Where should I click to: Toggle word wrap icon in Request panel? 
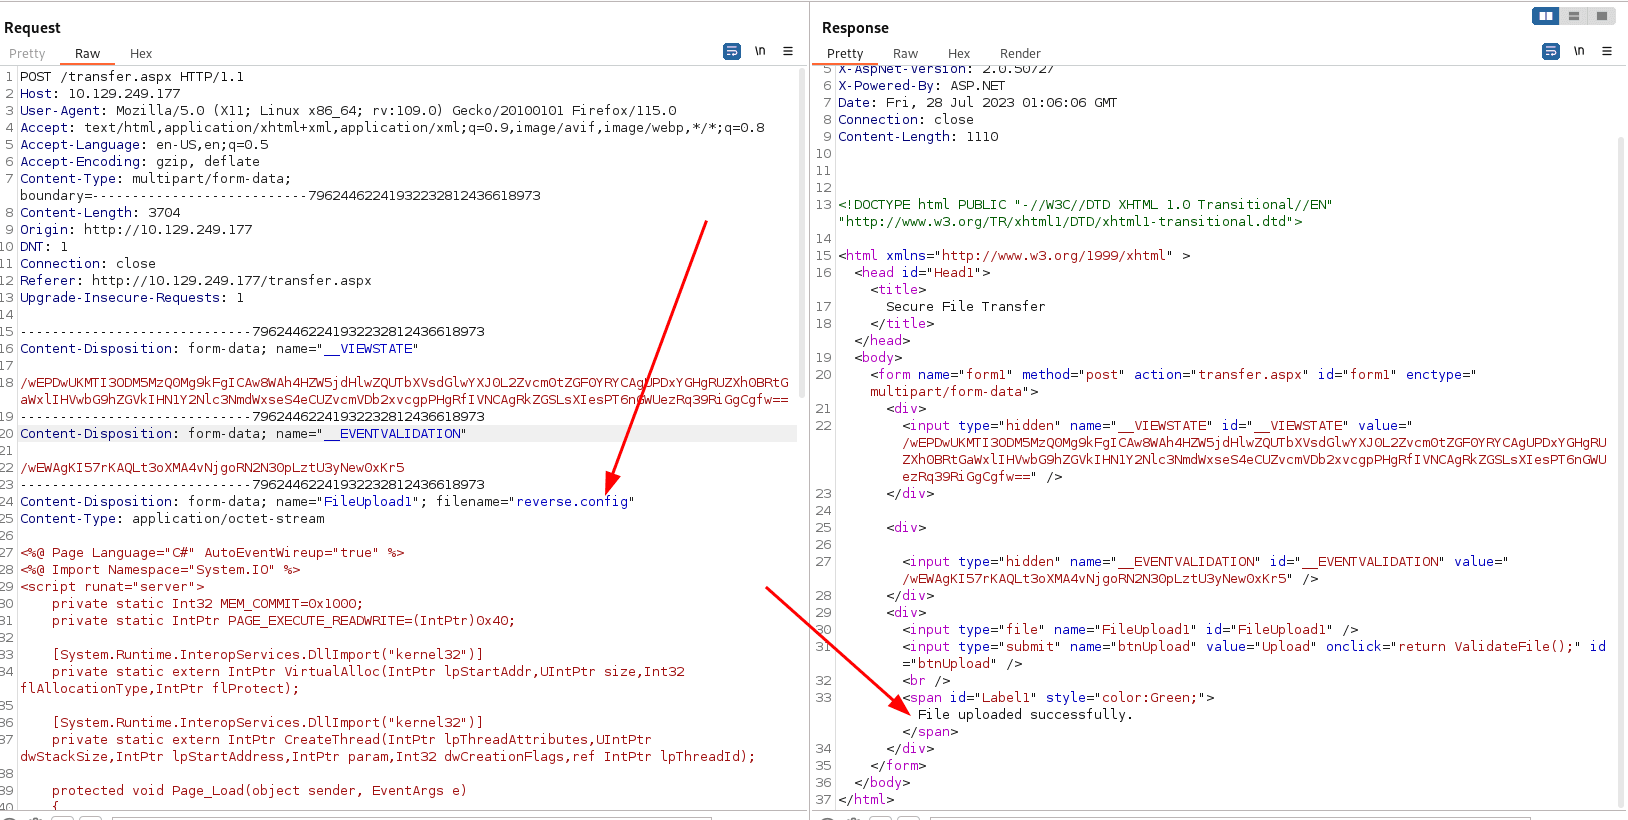tap(732, 51)
